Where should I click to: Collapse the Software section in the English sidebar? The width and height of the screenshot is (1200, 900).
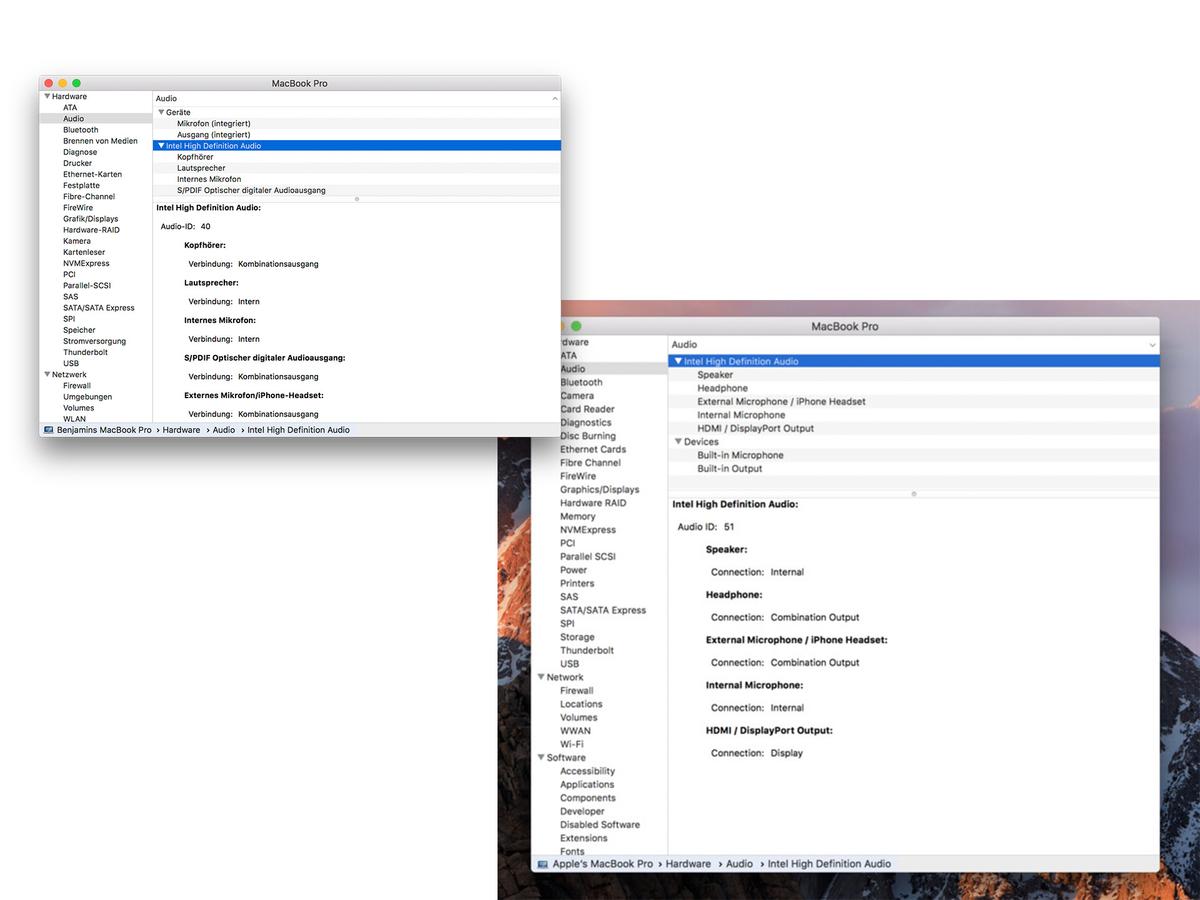[541, 758]
